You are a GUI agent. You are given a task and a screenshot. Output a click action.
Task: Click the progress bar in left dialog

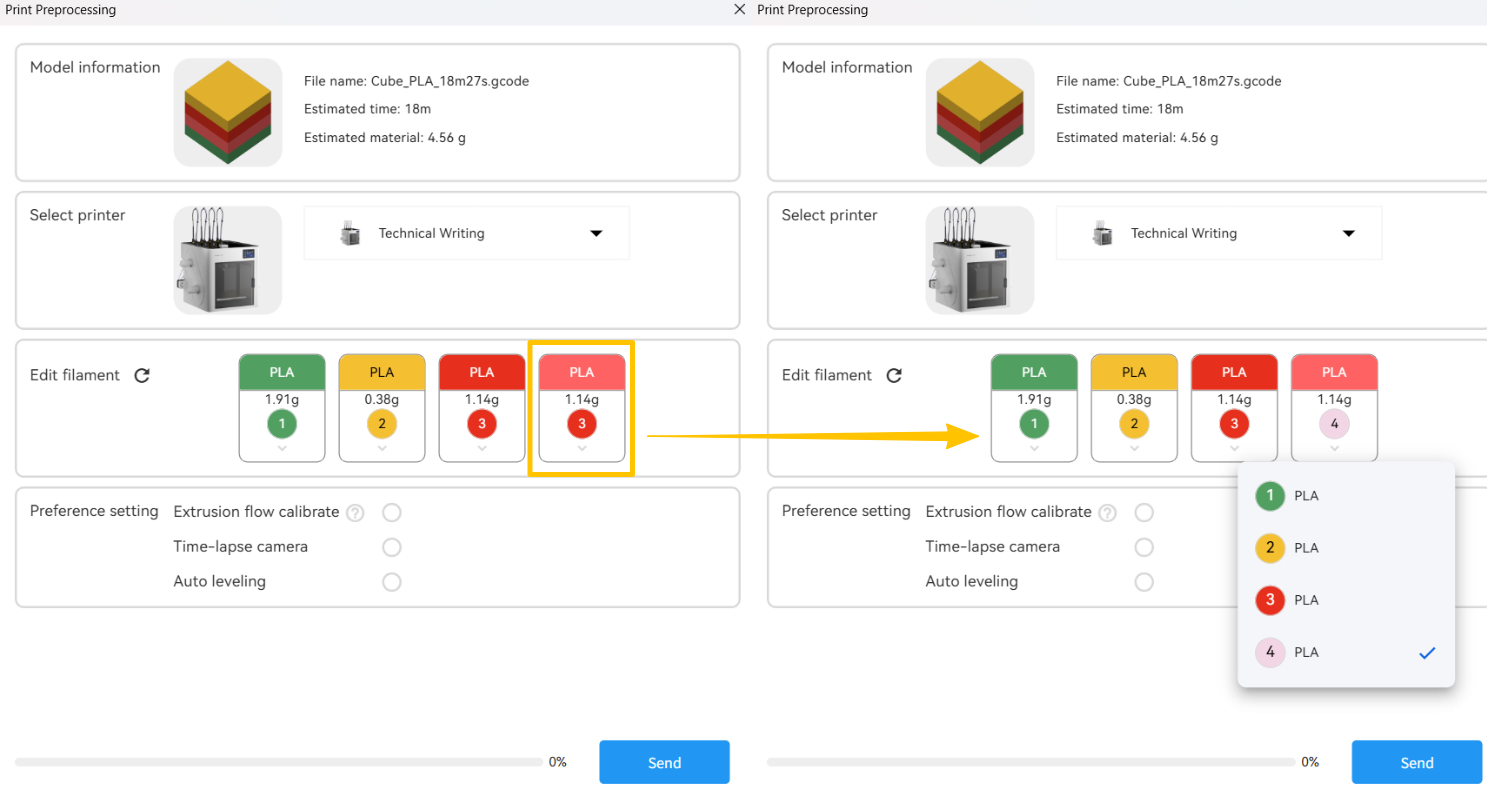pyautogui.click(x=278, y=762)
